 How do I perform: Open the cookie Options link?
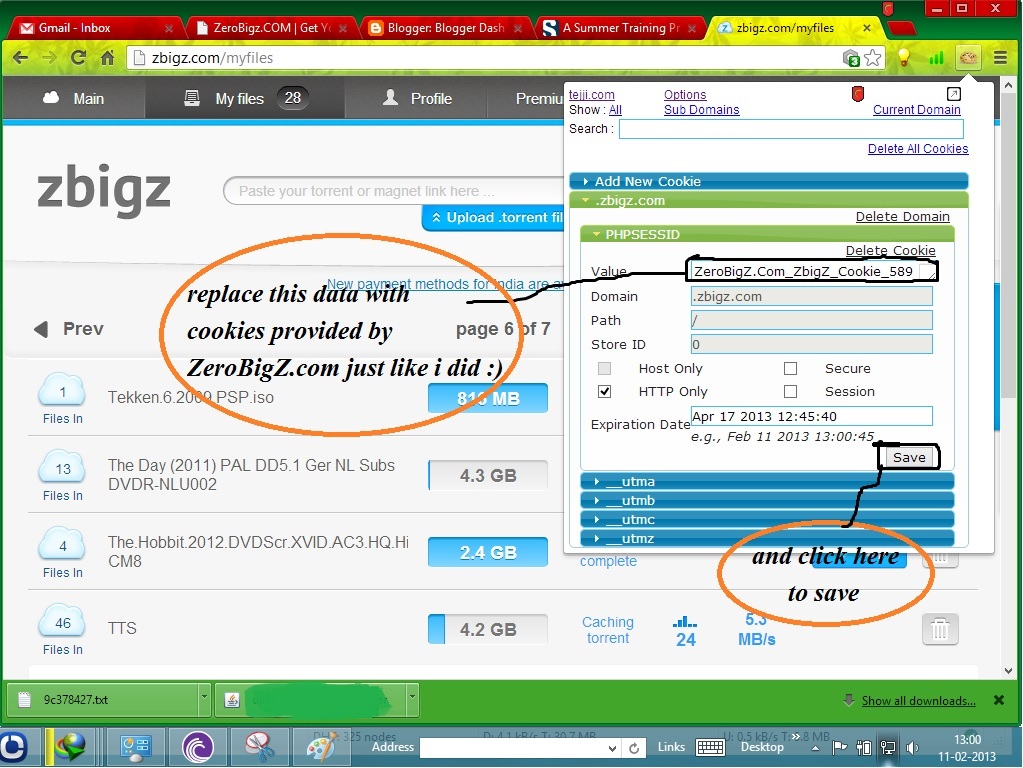(x=685, y=95)
